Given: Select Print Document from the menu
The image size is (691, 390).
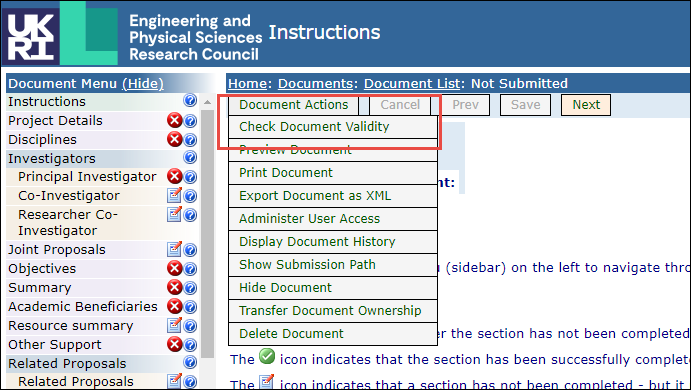Looking at the screenshot, I should coord(333,173).
